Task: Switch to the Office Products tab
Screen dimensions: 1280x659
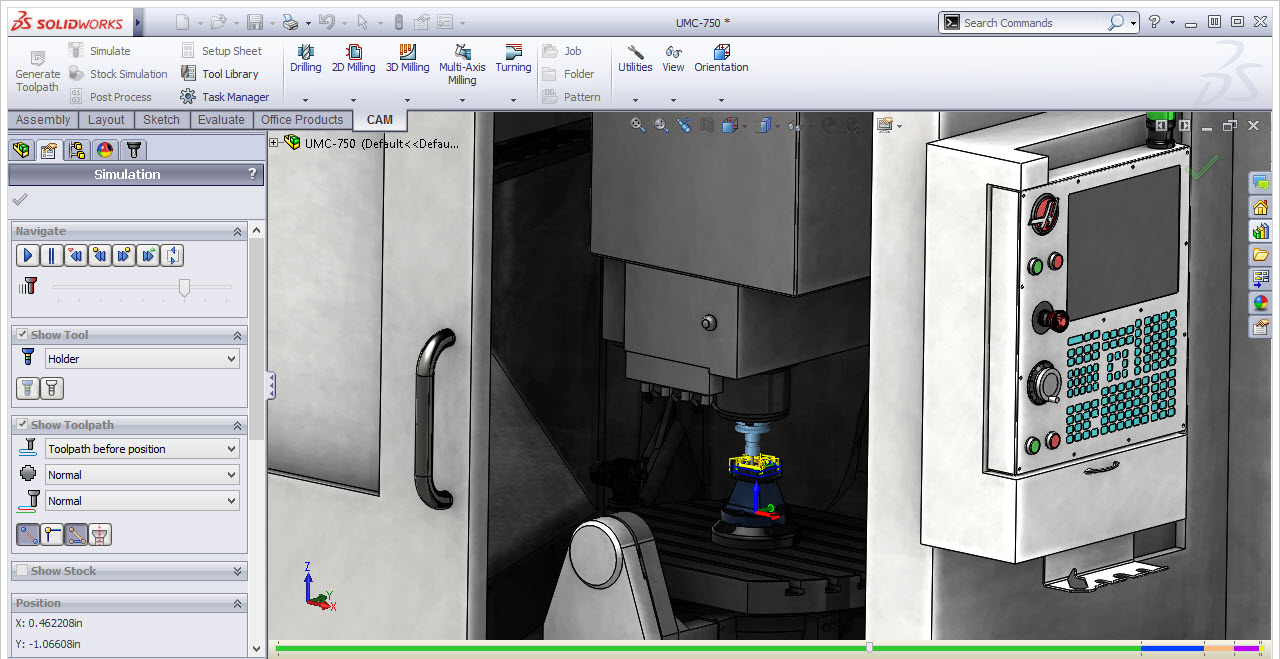Action: [302, 120]
